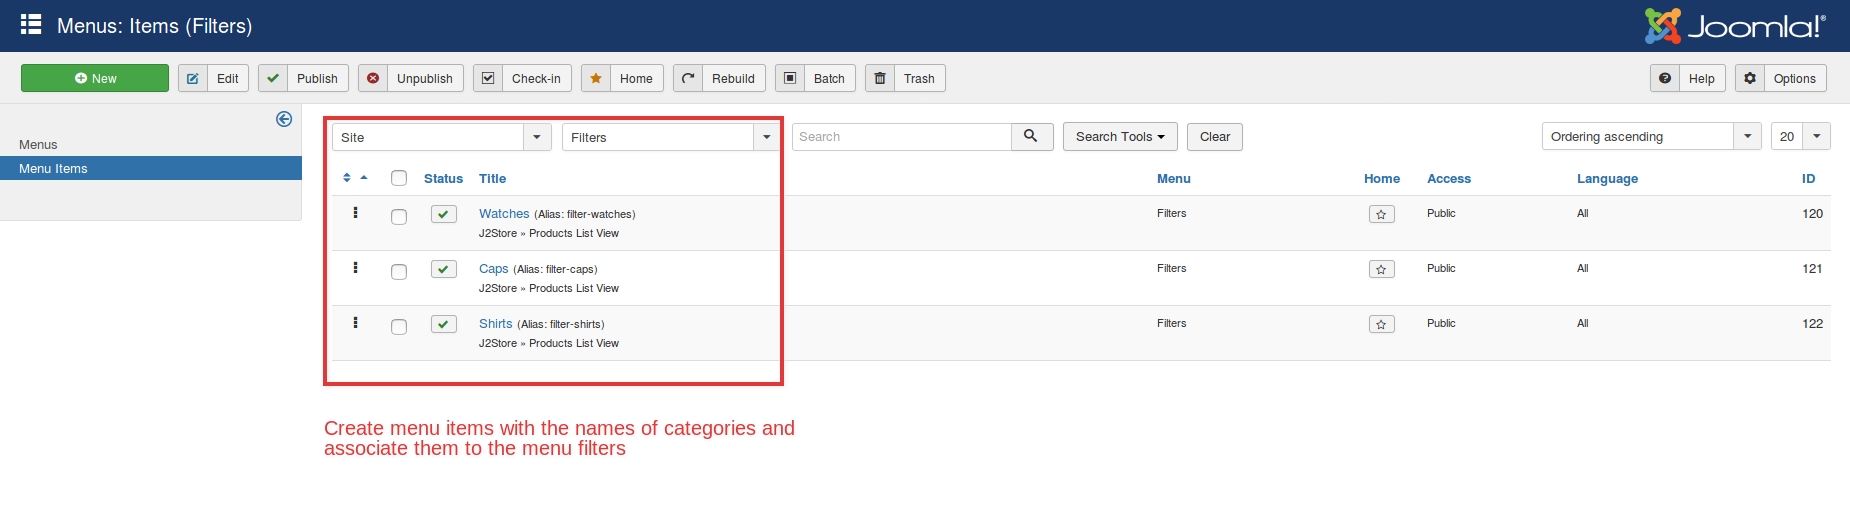This screenshot has height=528, width=1850.
Task: Click the ordering sort arrows column icon
Action: click(x=354, y=178)
